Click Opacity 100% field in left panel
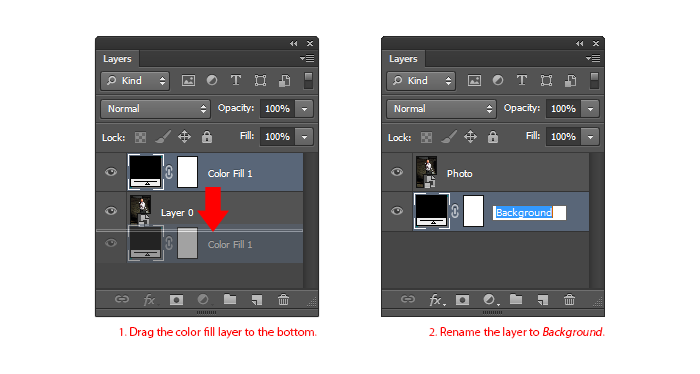 tap(278, 109)
